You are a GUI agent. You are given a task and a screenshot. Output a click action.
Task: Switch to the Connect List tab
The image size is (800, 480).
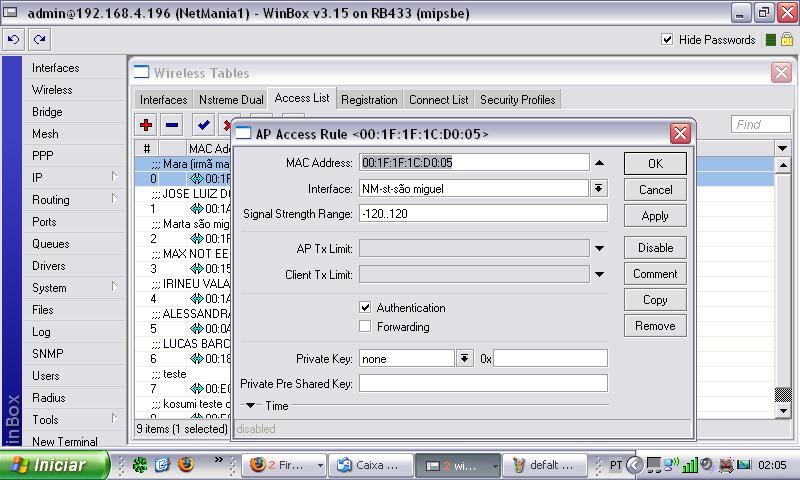point(438,99)
